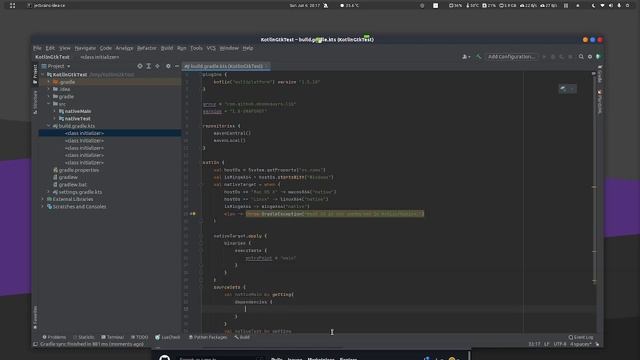Click the Stop icon in toolbar
640x360 pixels.
click(570, 57)
